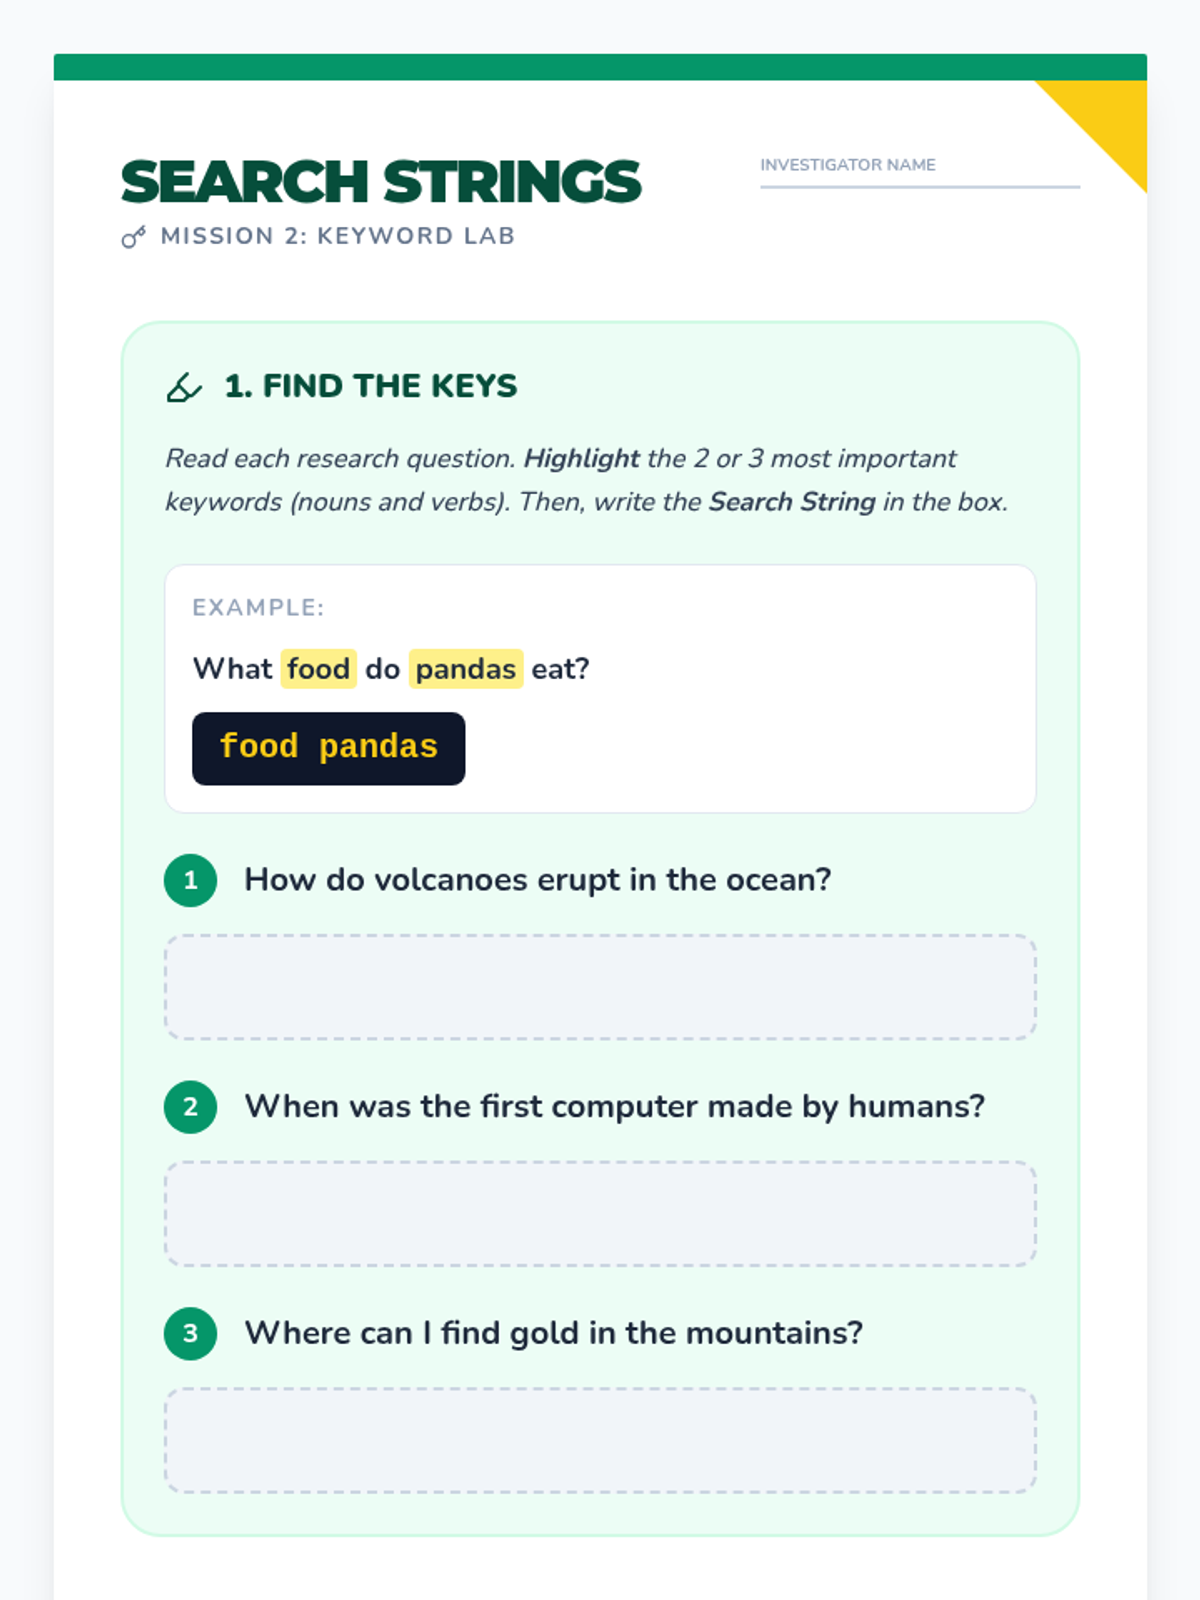Click the question about finding gold in the mountains
Screen dimensions: 1200x1600
pos(554,1333)
